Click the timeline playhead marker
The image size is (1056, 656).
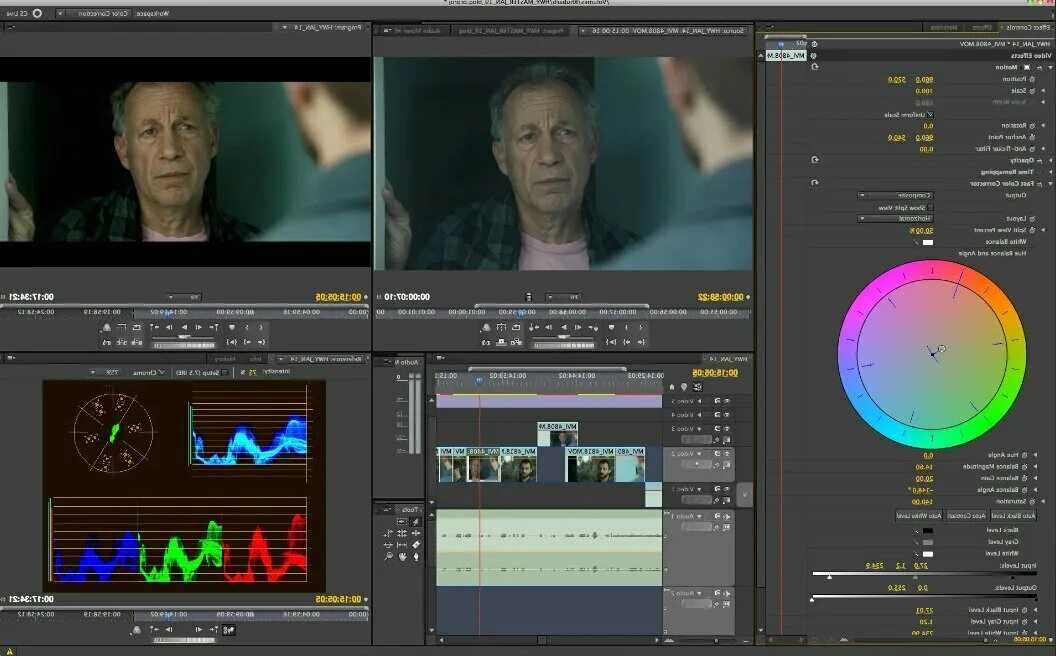click(x=479, y=381)
